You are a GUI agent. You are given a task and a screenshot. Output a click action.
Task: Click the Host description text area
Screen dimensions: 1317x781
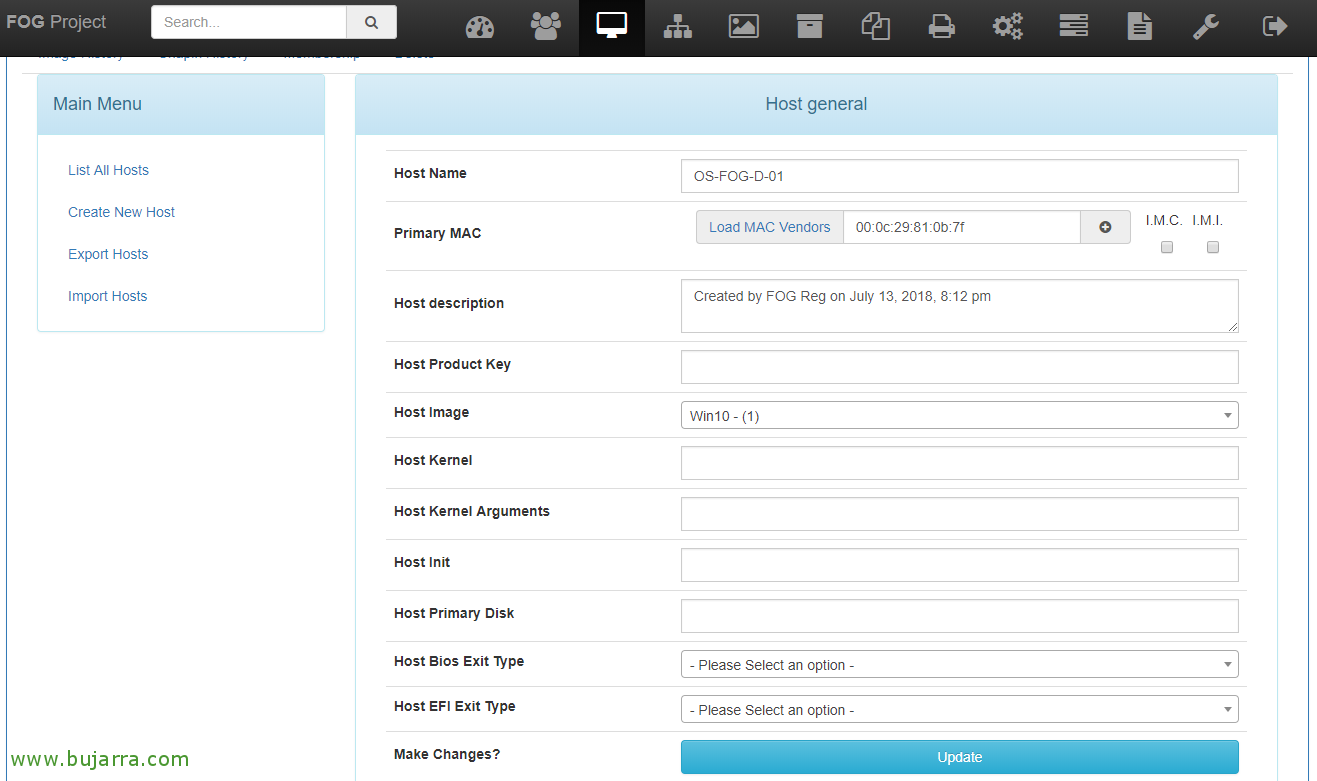coord(960,306)
